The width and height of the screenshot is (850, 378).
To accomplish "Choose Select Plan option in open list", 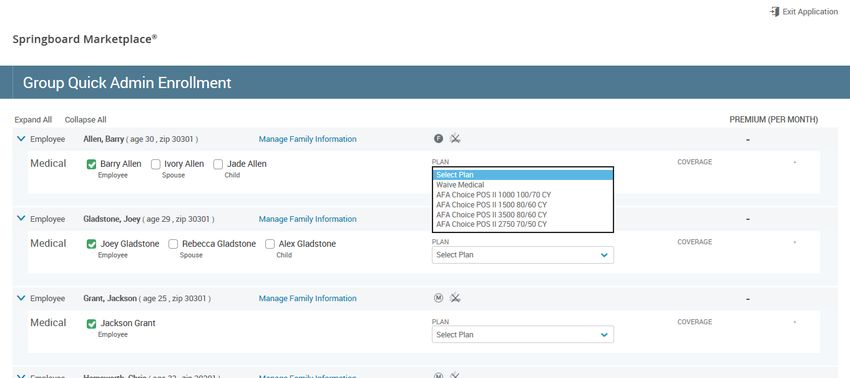I will point(523,175).
